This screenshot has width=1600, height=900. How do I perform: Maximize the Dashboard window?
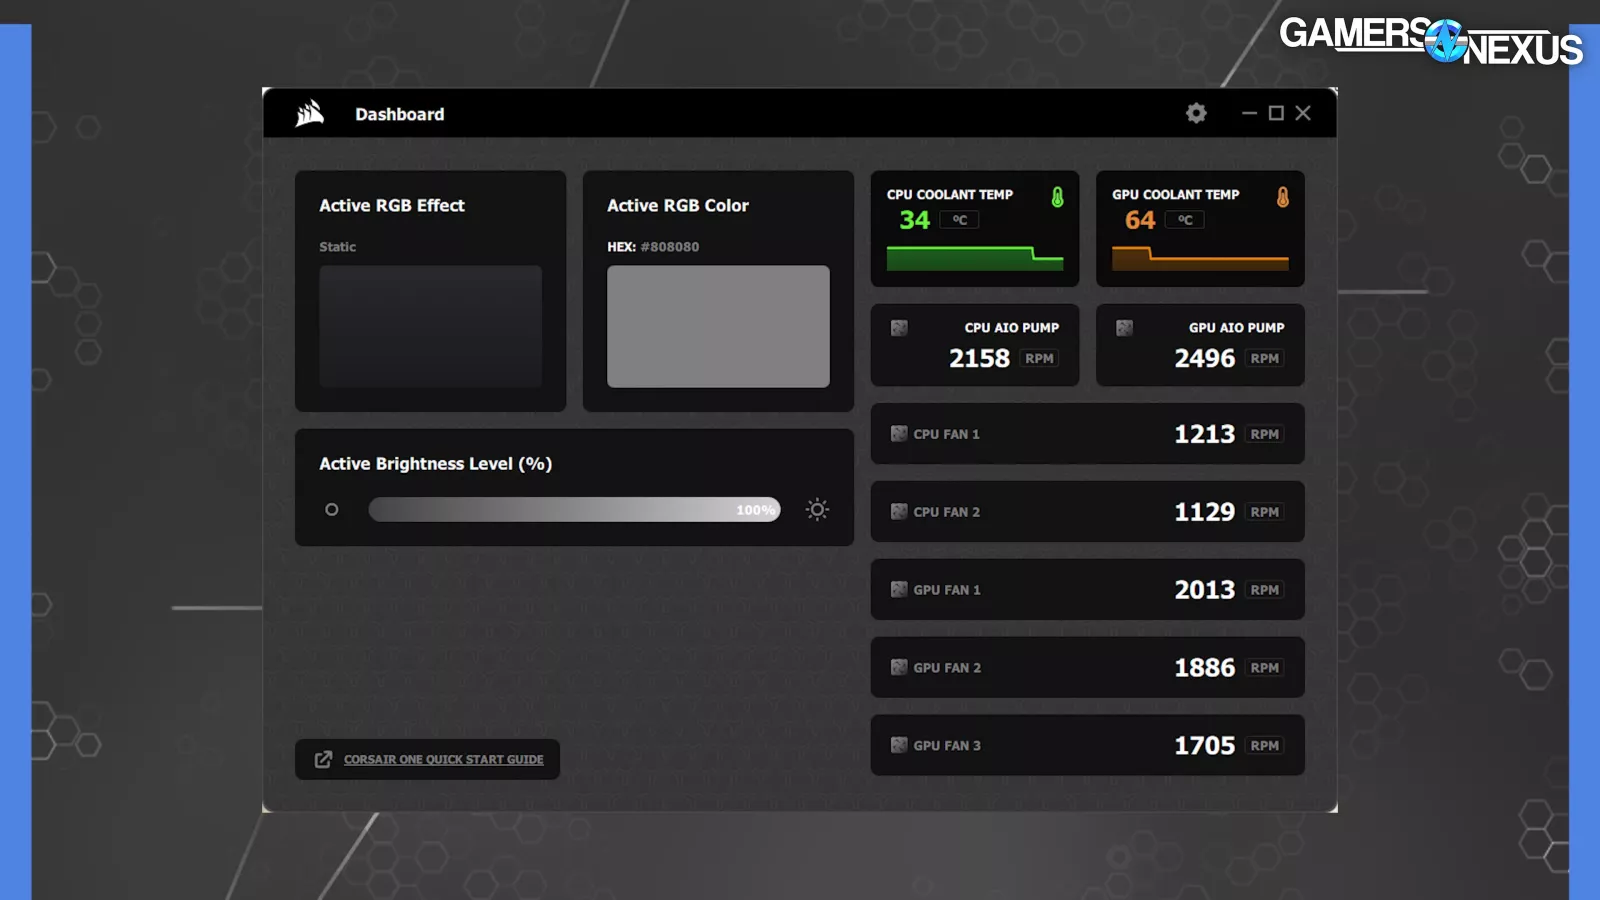click(x=1276, y=113)
